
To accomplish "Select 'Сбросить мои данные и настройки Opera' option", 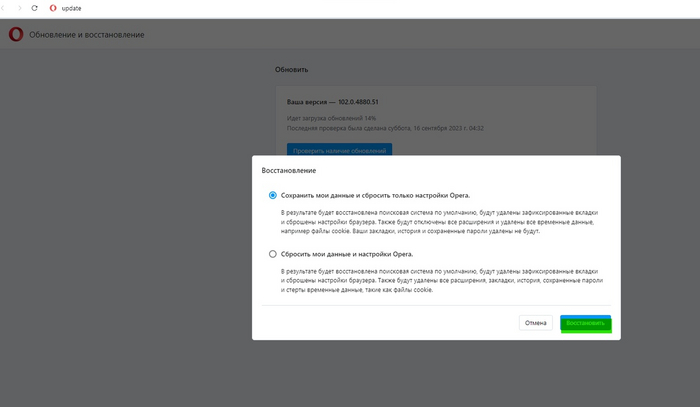I will click(273, 254).
